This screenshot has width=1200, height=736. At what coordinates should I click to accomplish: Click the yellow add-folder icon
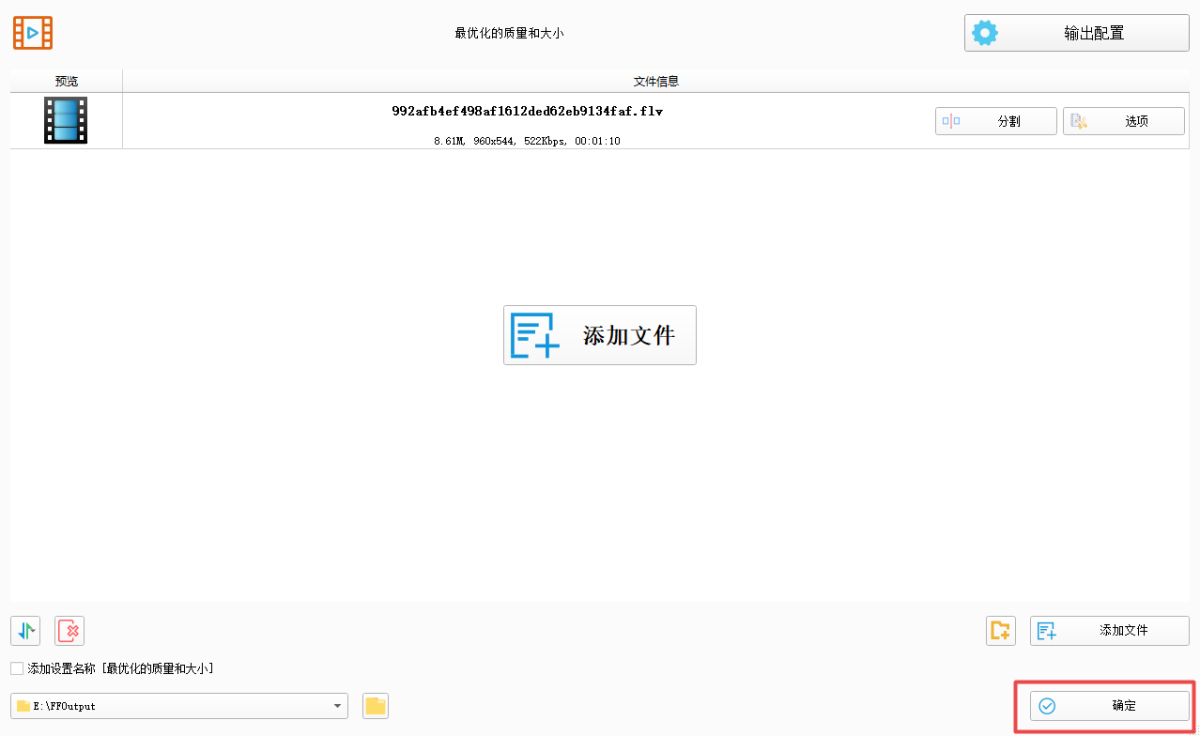1000,630
